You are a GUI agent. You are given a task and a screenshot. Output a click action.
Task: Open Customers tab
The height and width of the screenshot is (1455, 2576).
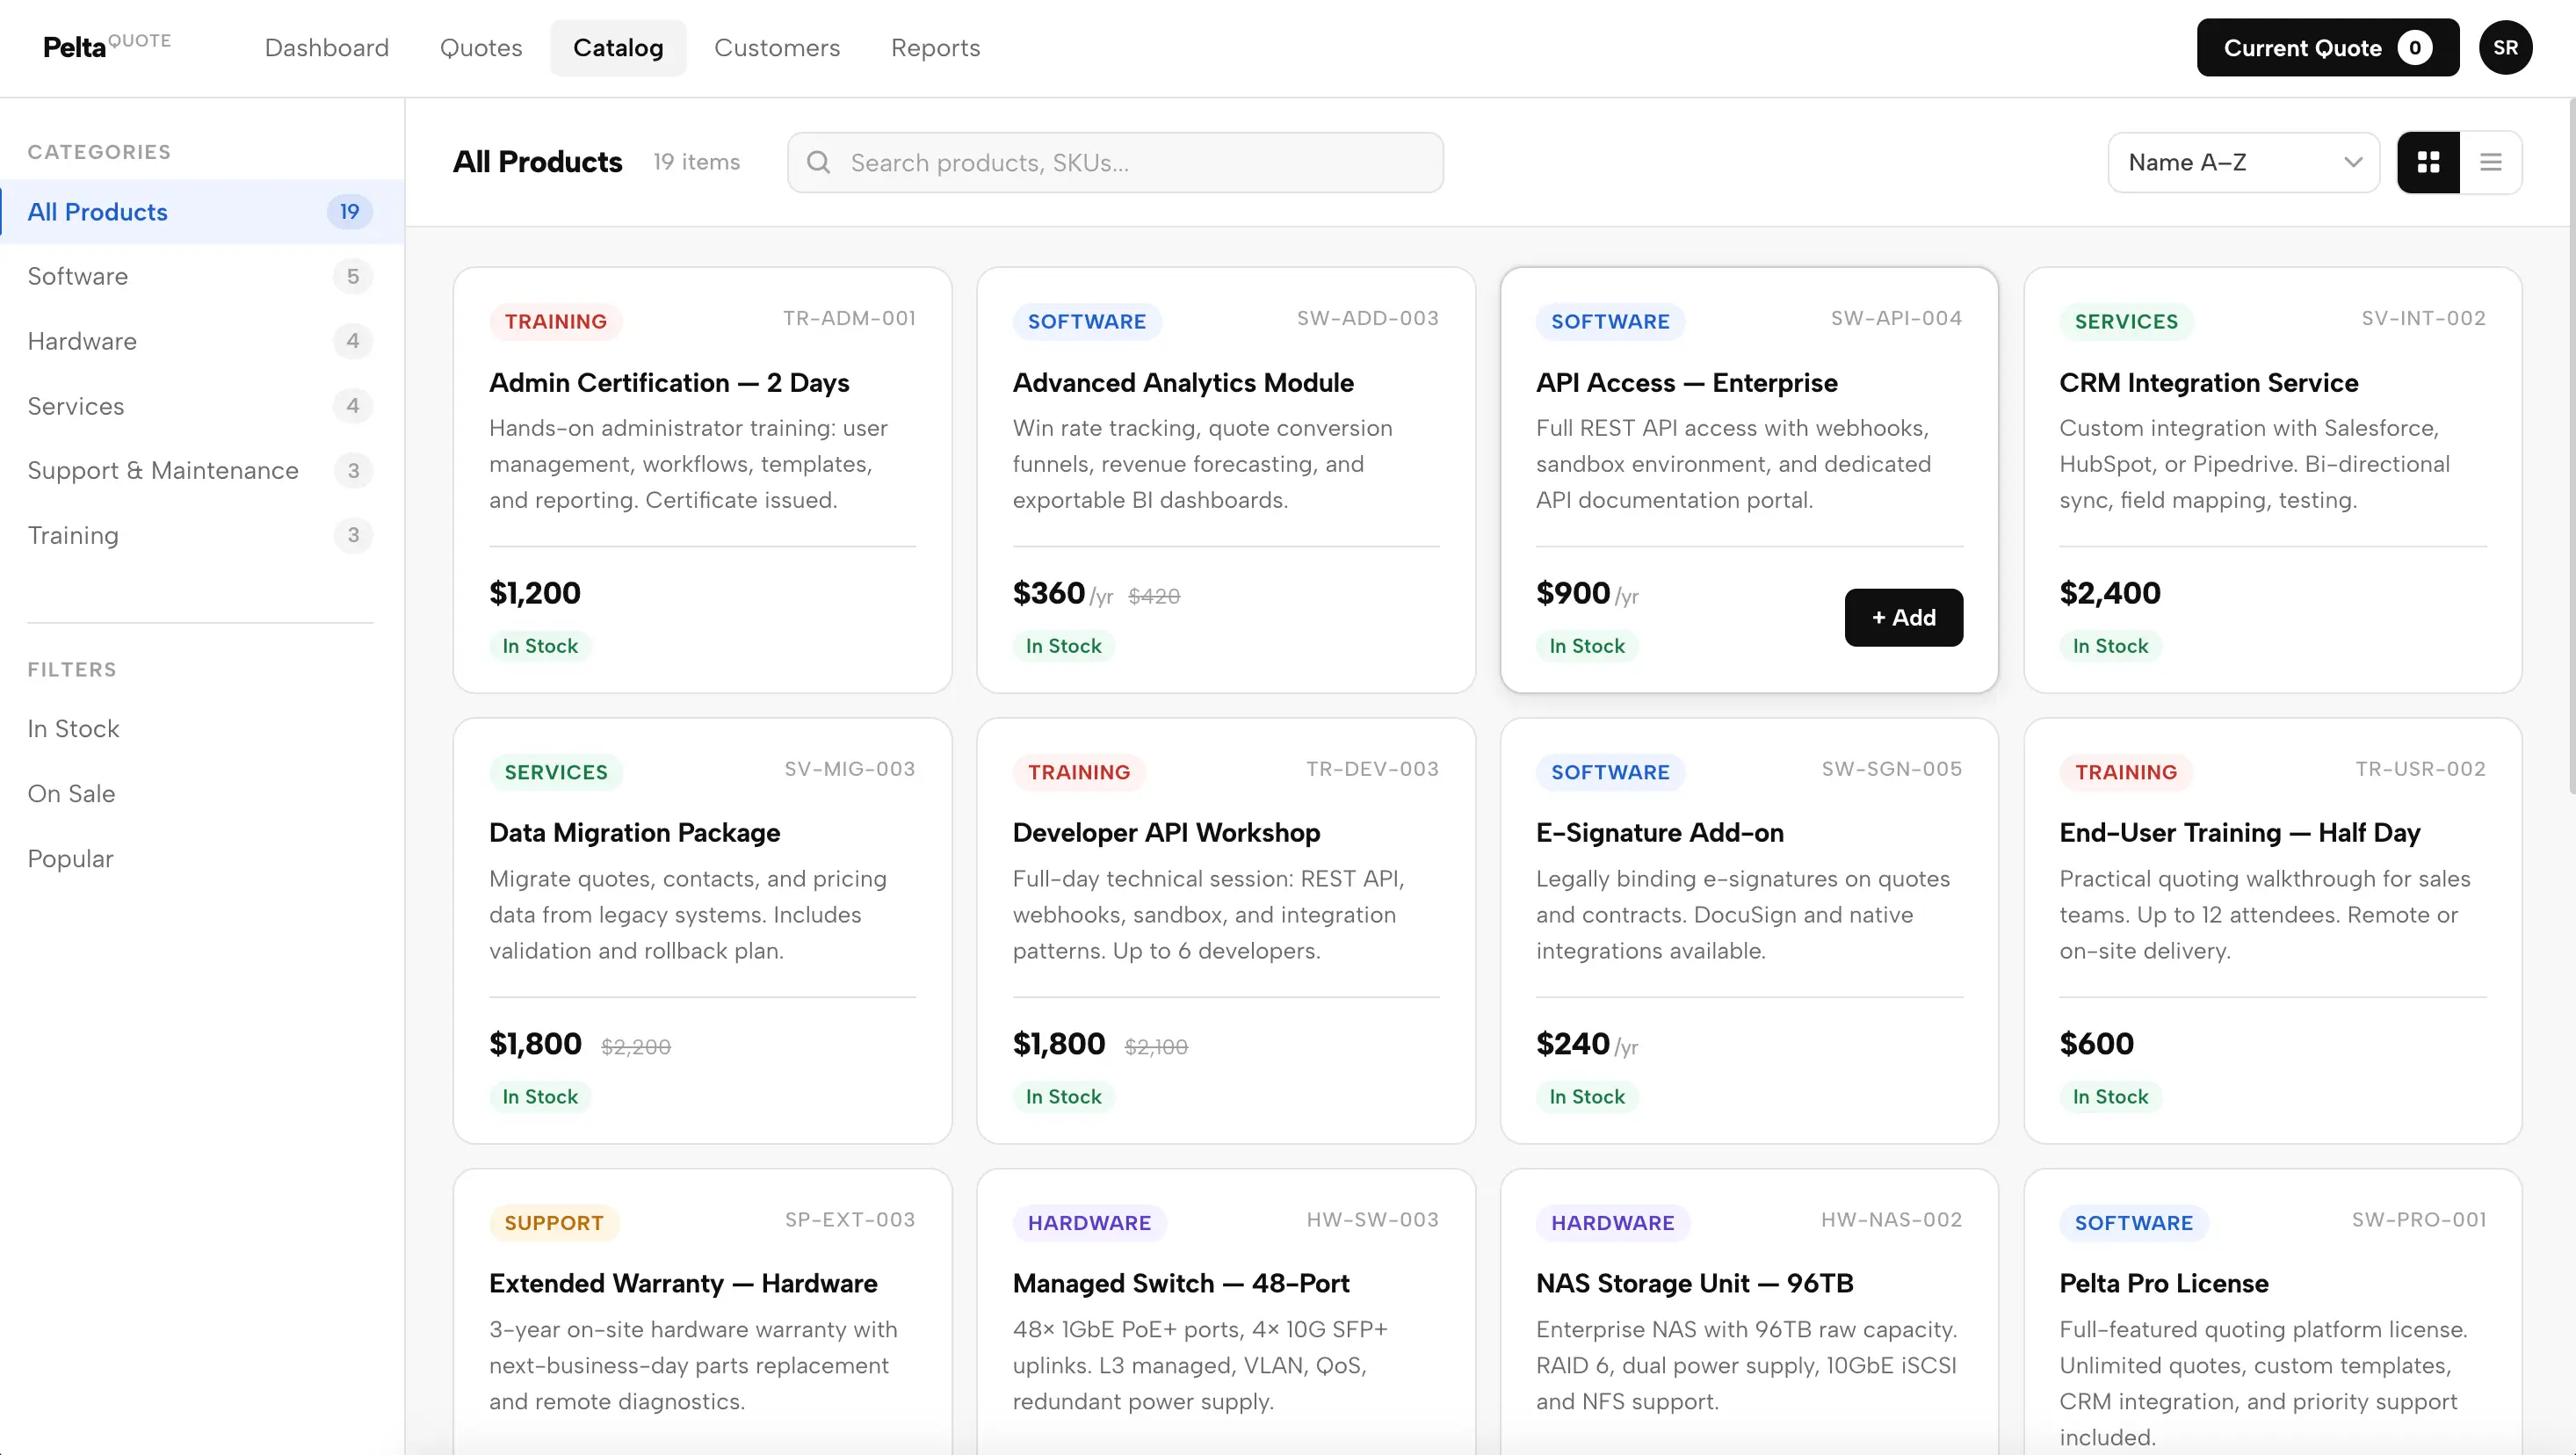click(x=777, y=48)
